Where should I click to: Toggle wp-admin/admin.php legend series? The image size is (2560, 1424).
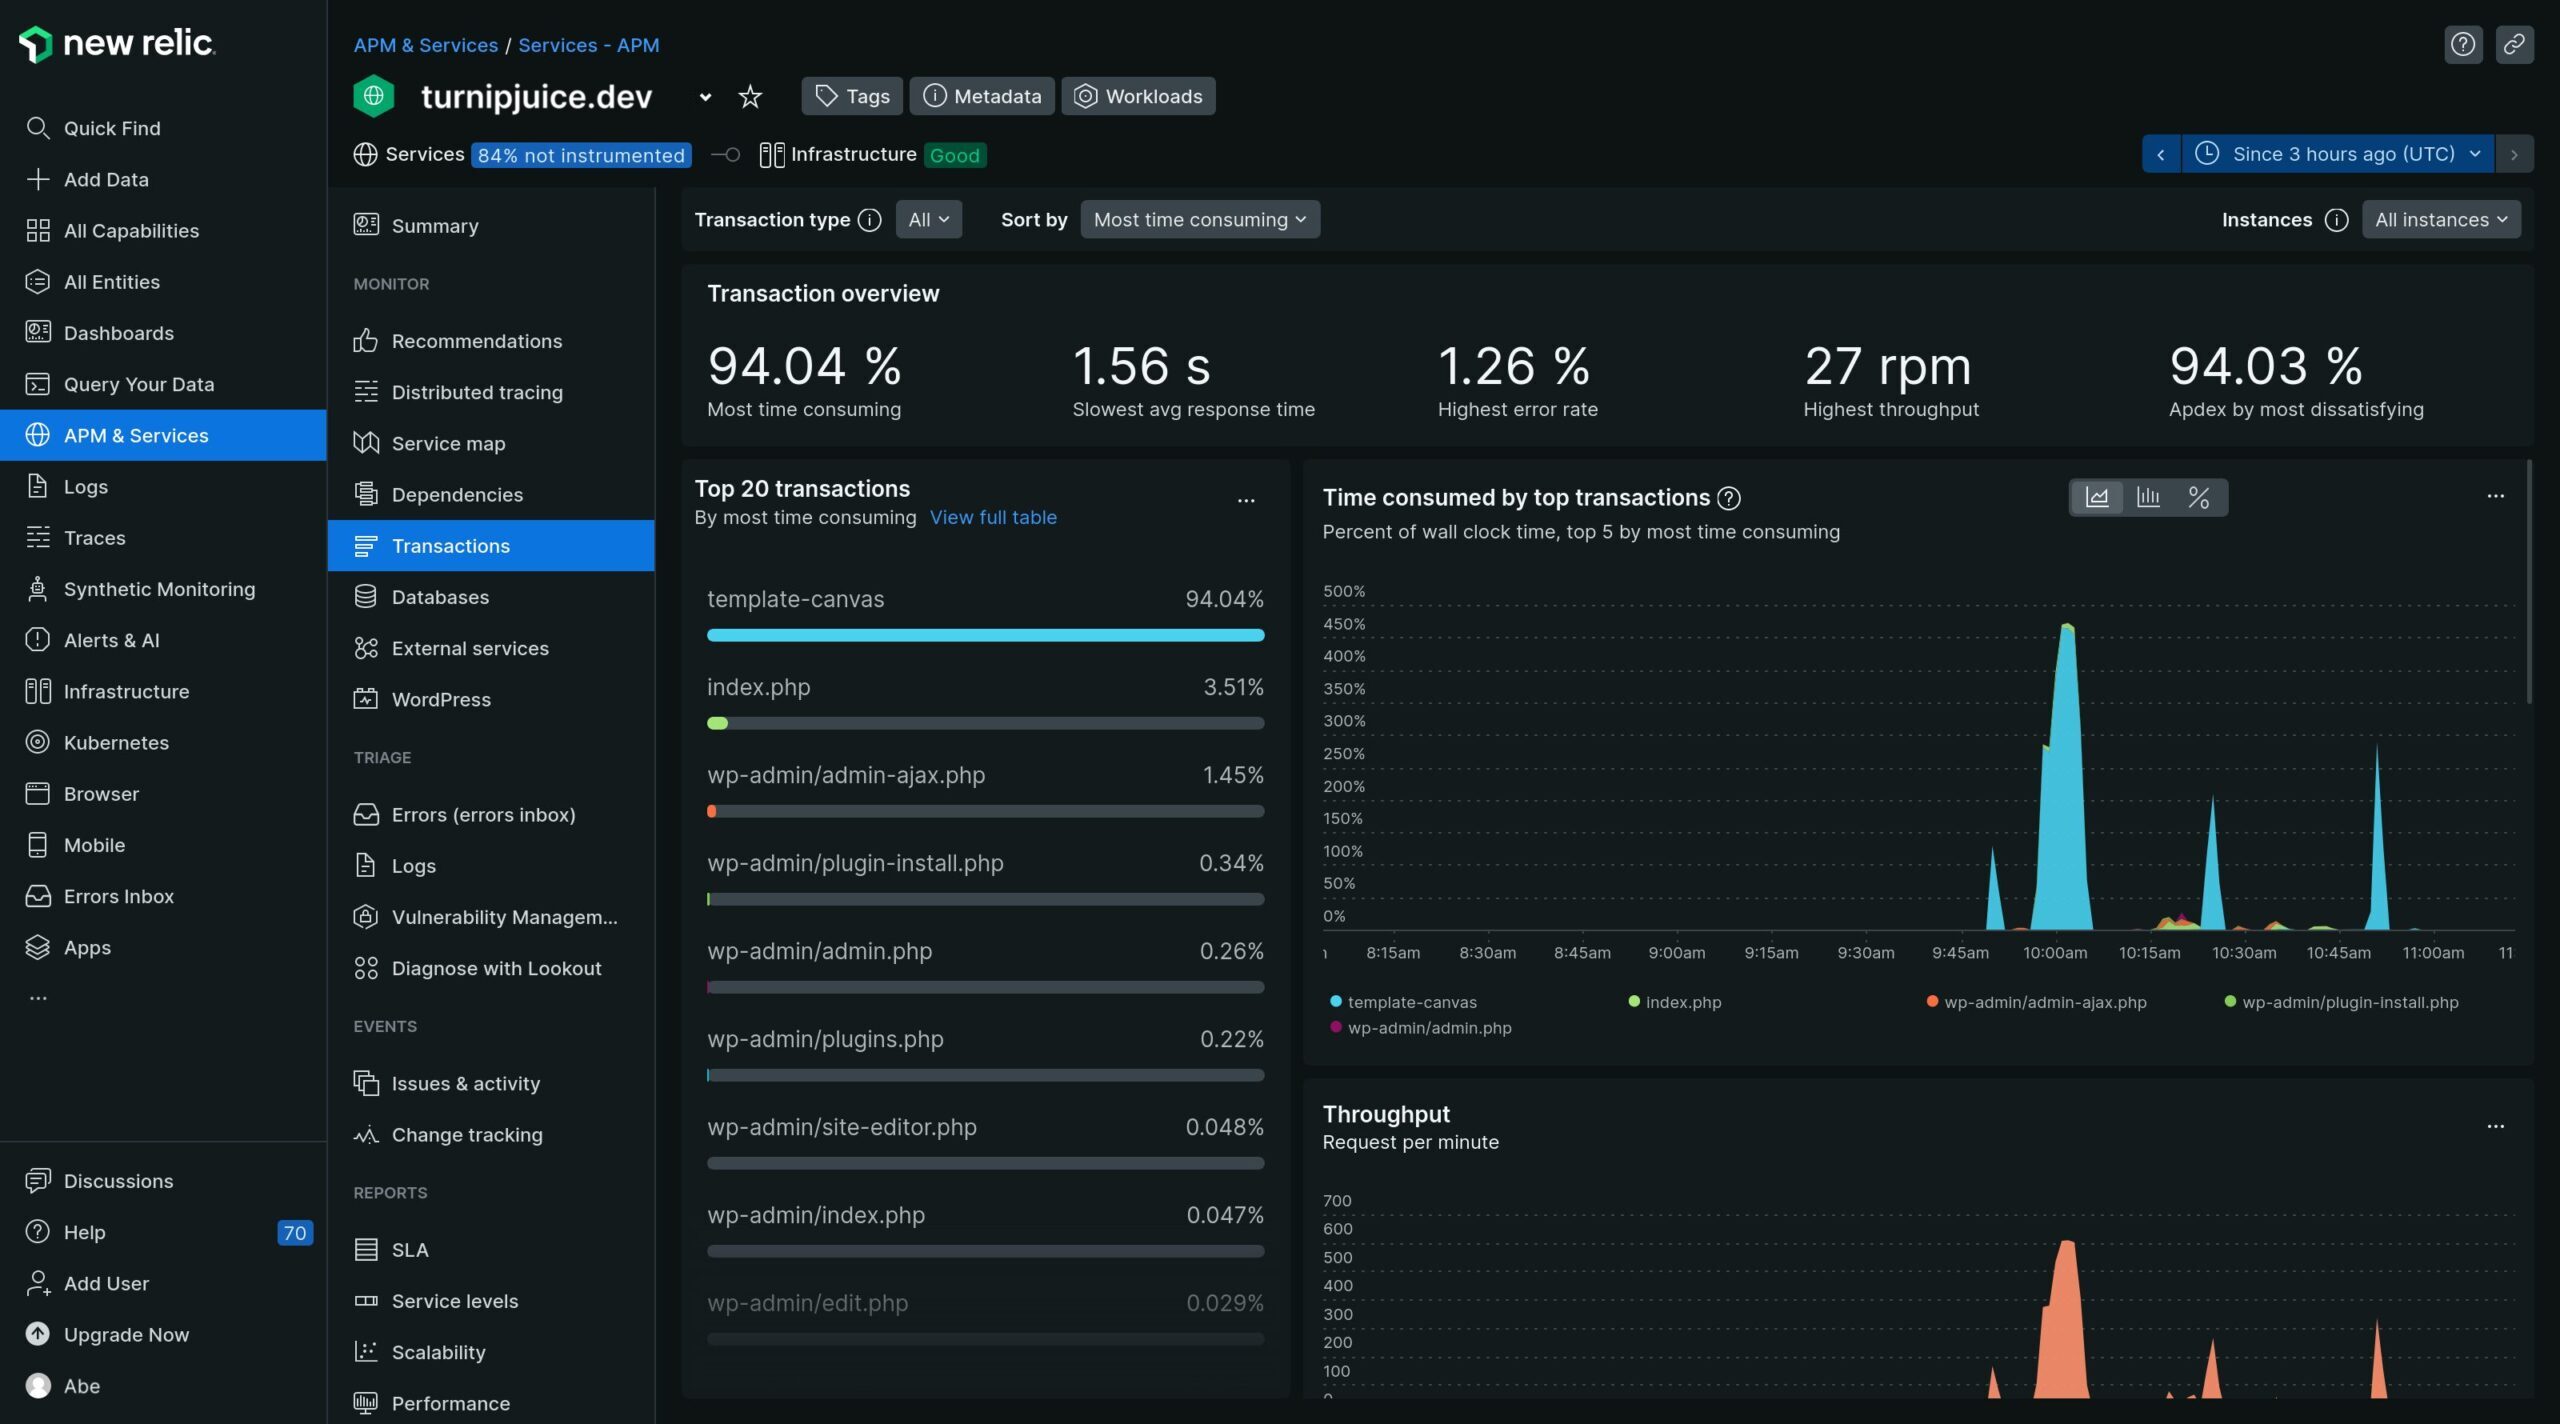point(1420,1028)
